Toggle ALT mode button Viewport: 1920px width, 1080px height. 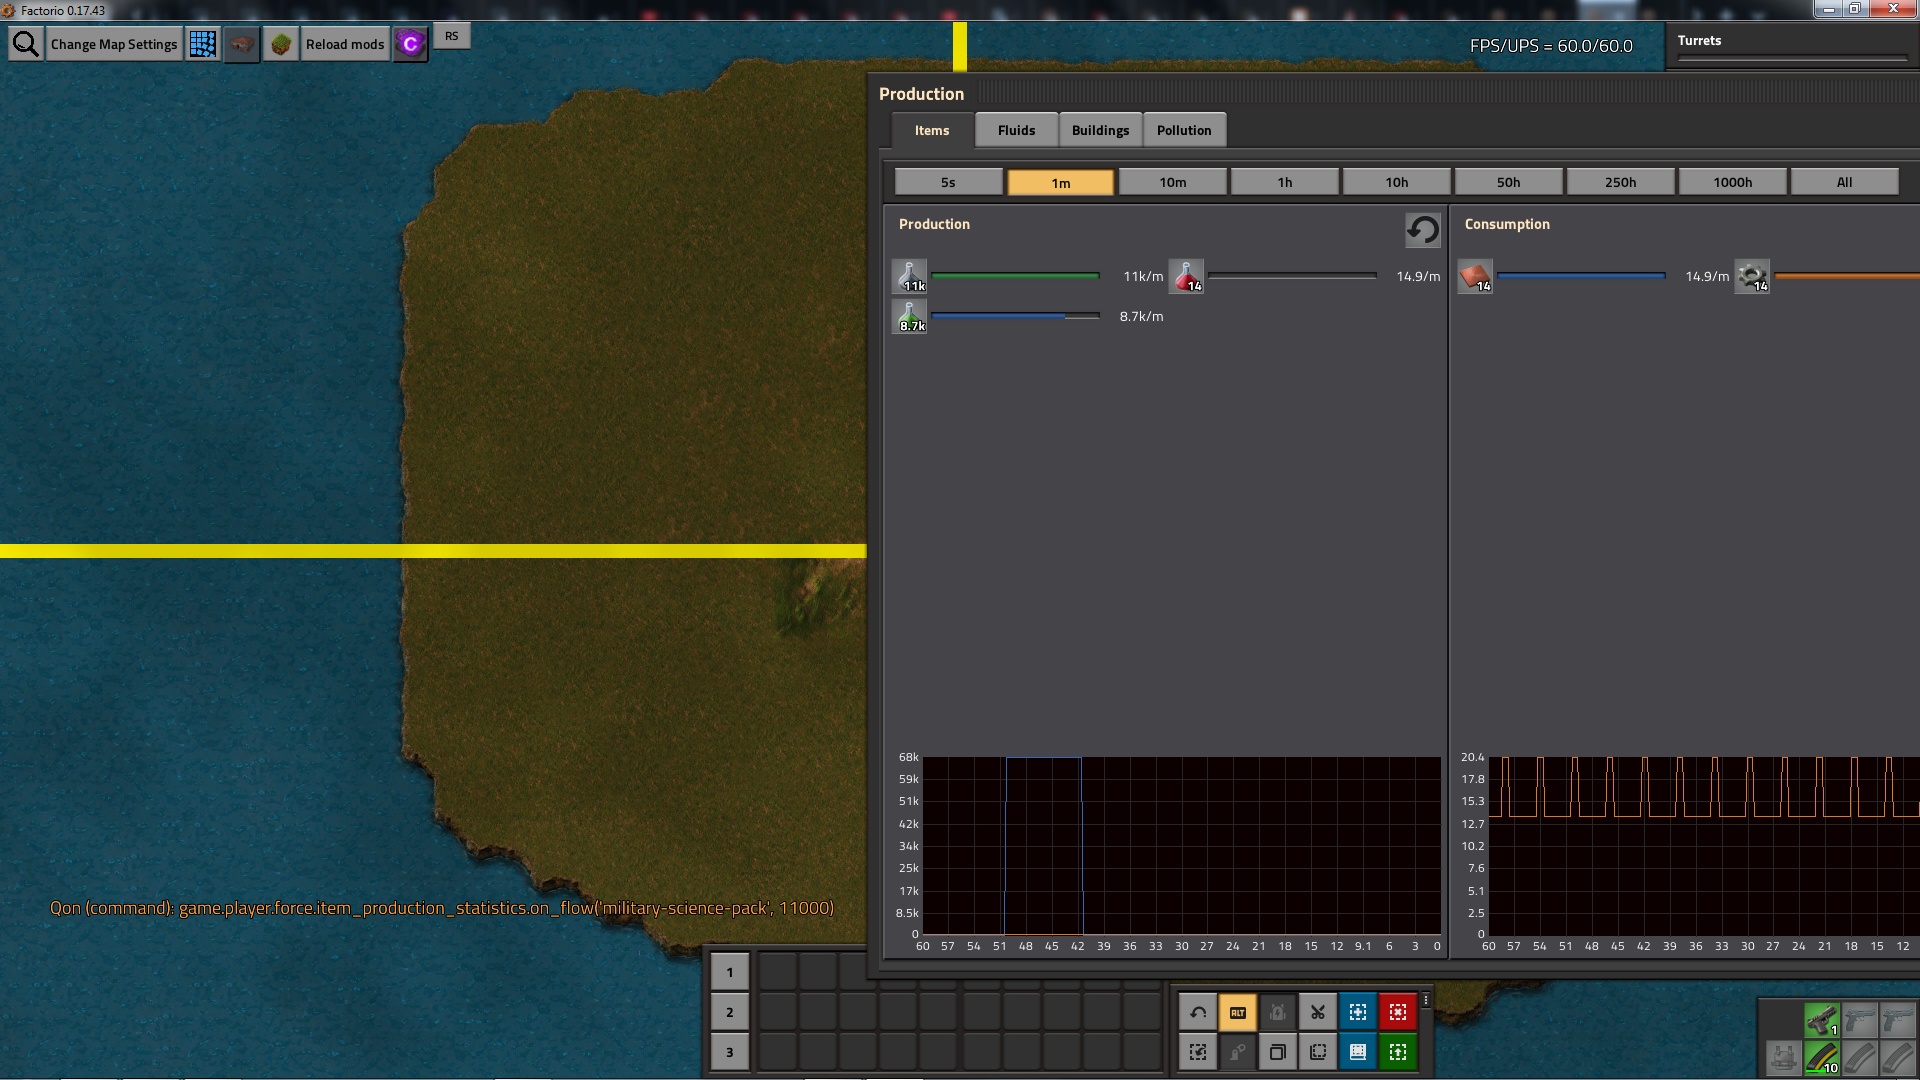pyautogui.click(x=1238, y=1012)
